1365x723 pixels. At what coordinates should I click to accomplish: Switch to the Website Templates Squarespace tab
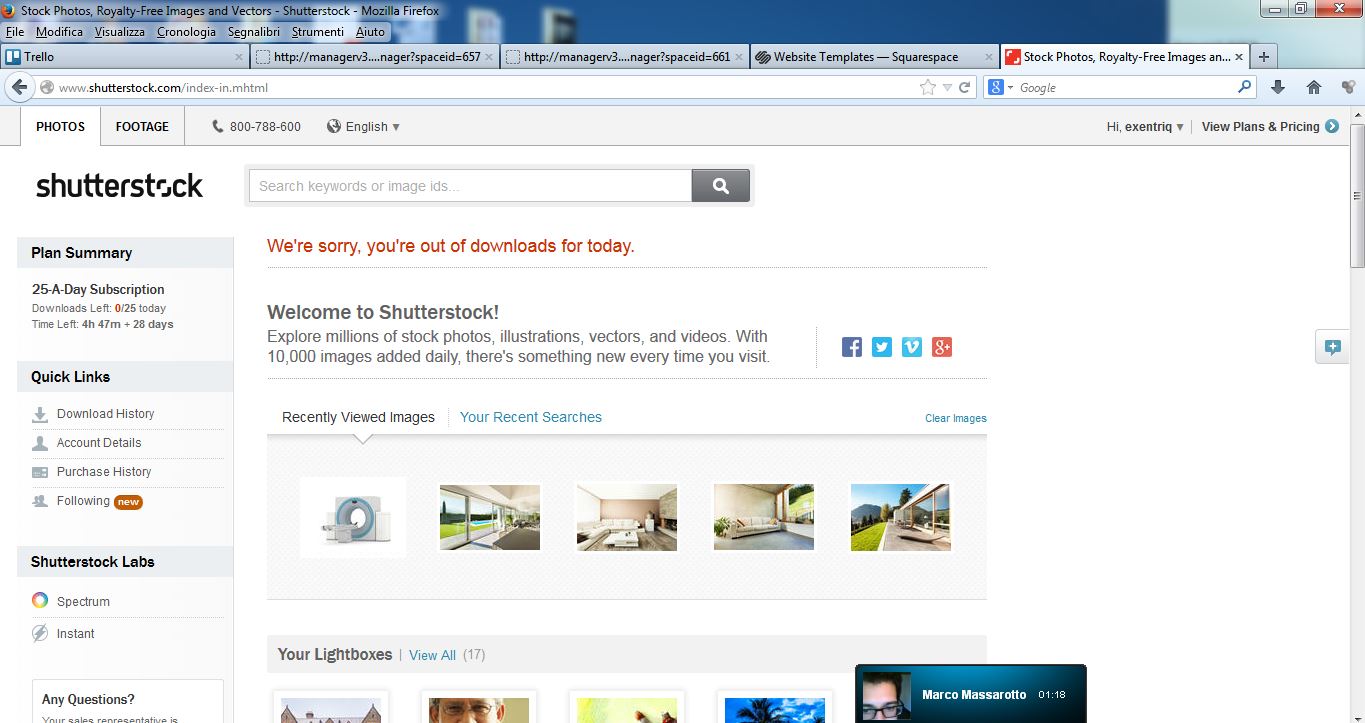click(x=865, y=57)
